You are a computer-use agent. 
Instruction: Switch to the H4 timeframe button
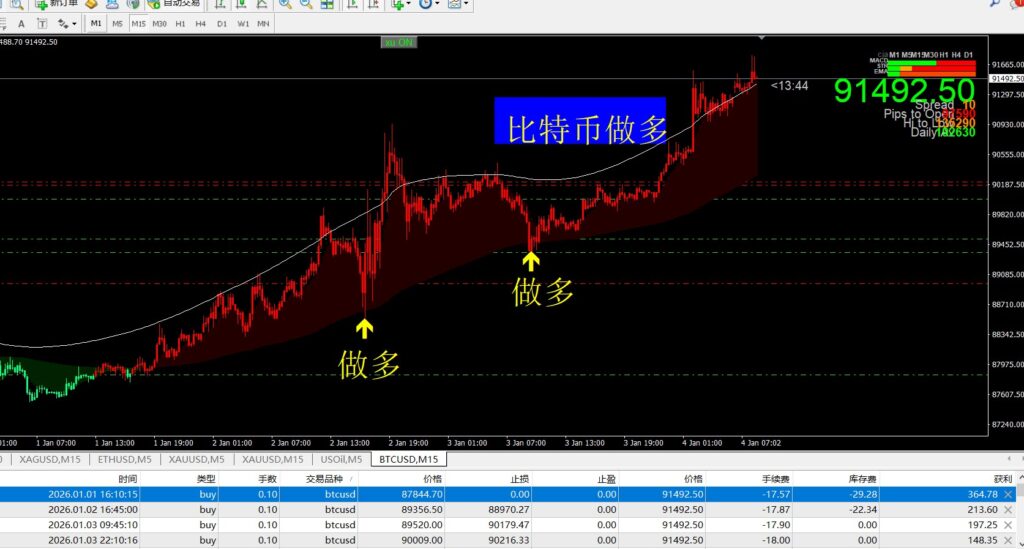(x=200, y=23)
